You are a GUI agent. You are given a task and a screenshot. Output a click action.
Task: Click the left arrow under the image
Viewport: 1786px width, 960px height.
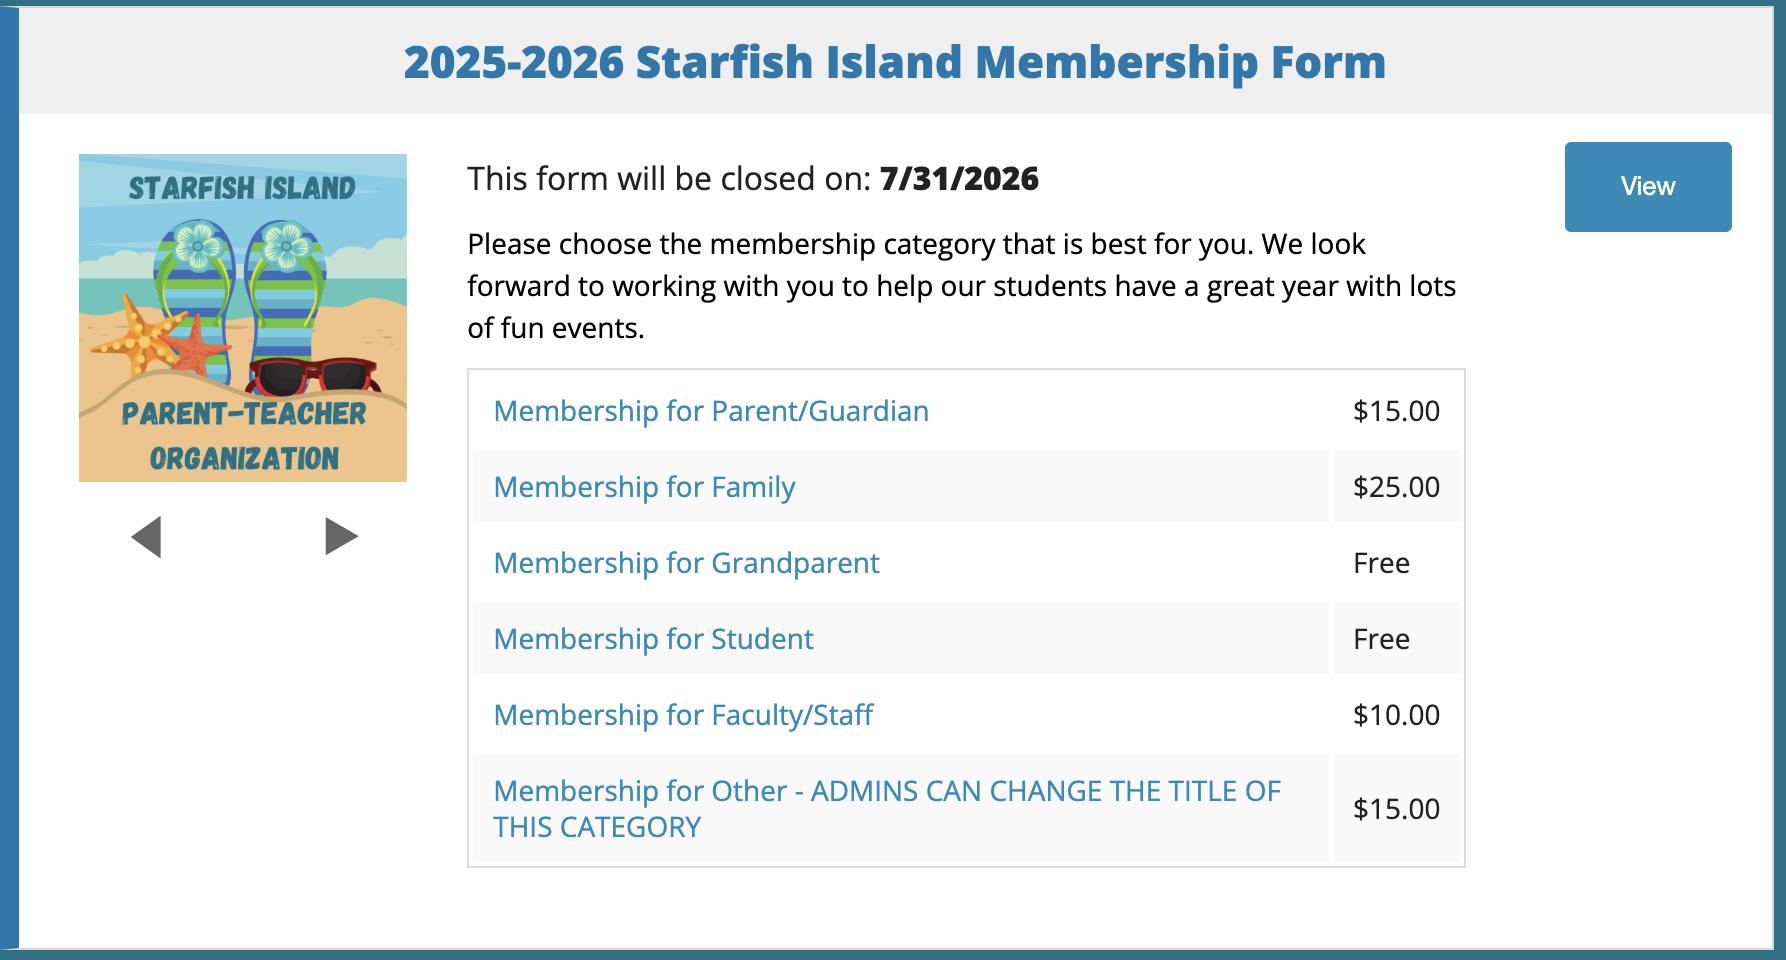tap(147, 537)
